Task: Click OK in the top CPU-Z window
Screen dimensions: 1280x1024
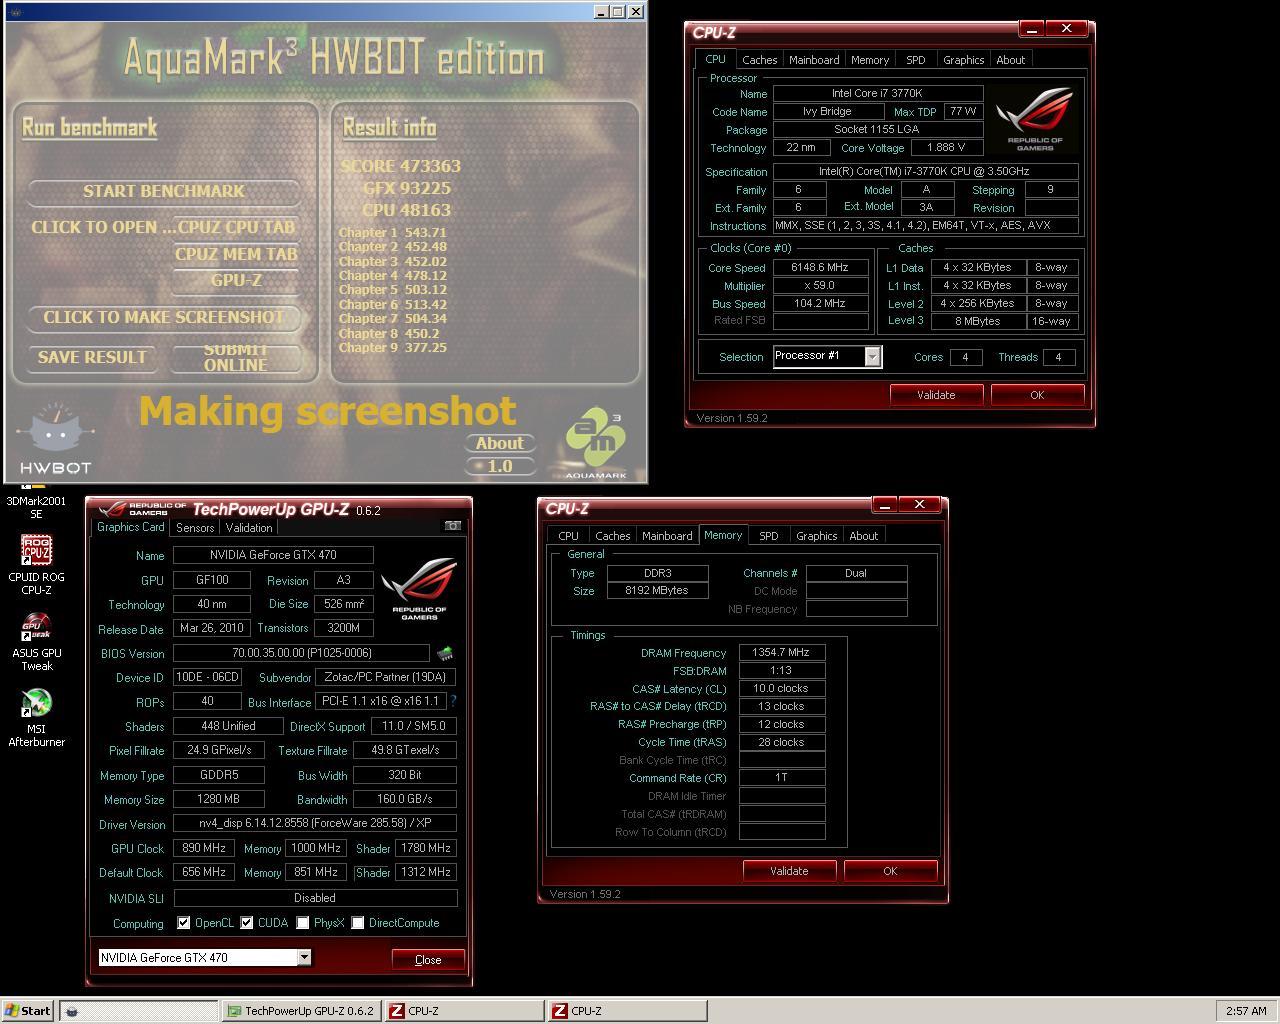Action: tap(1037, 395)
